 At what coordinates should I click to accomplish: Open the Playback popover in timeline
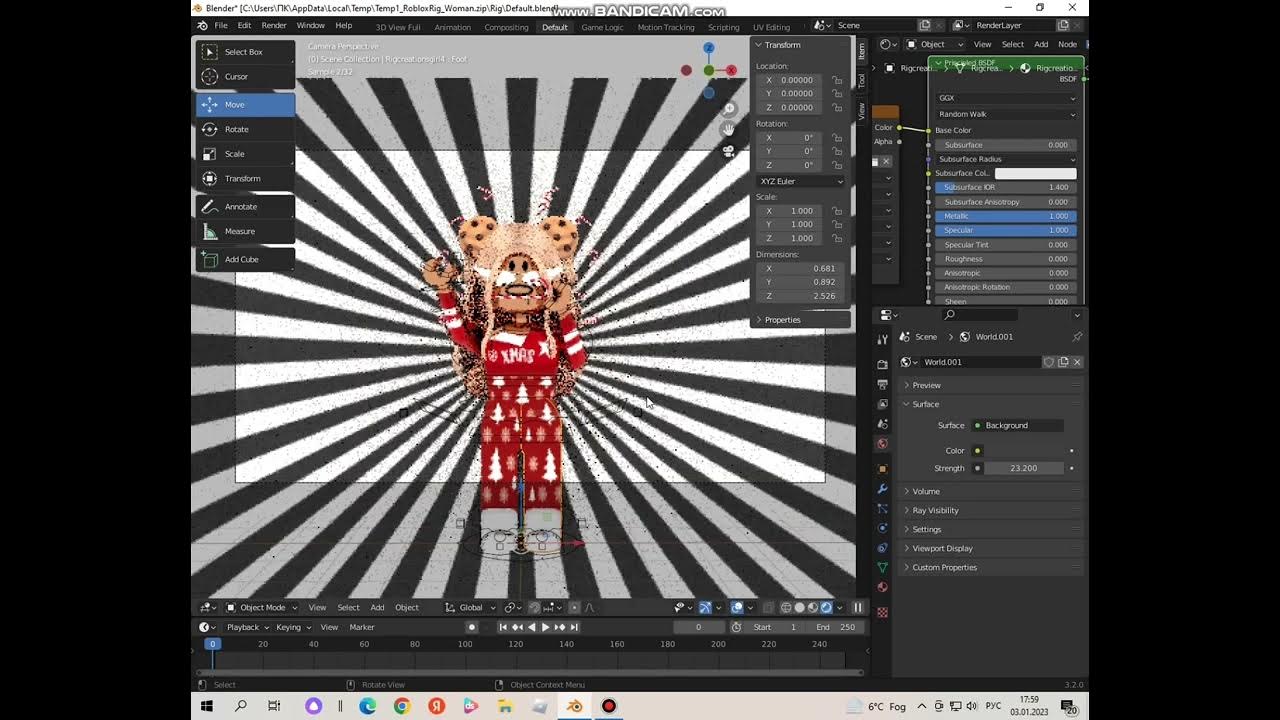[x=246, y=627]
